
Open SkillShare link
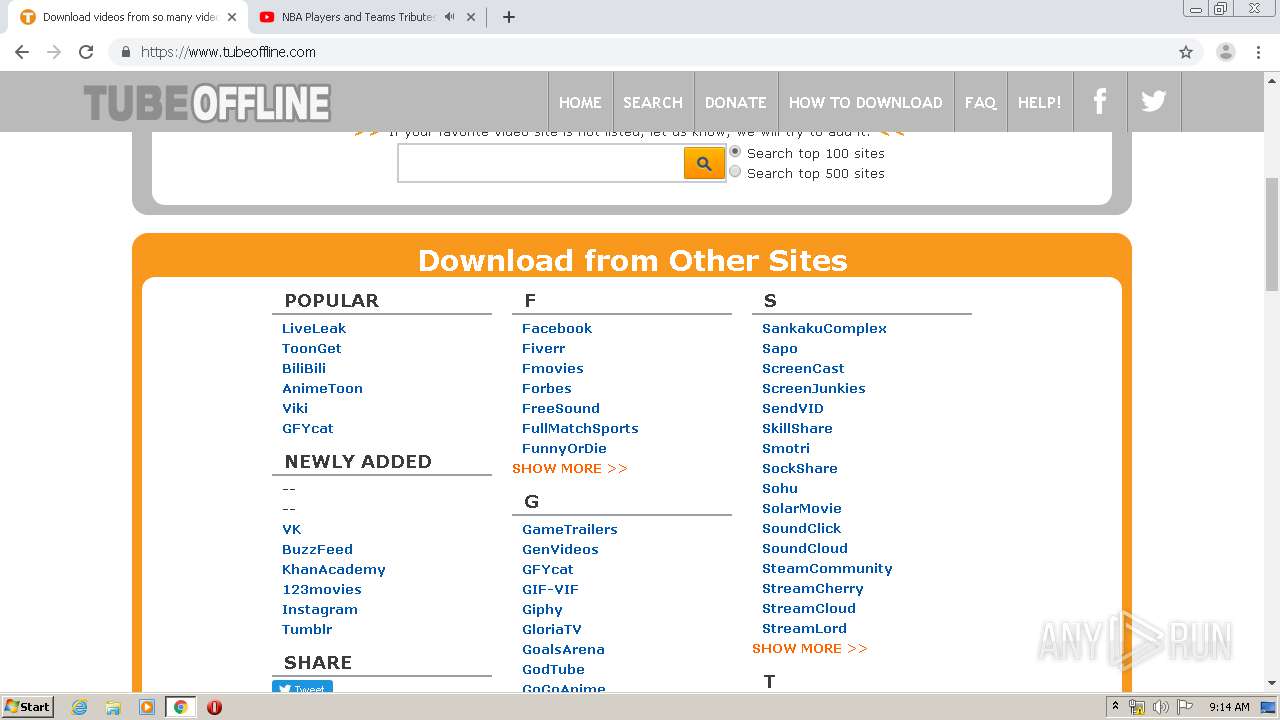797,428
